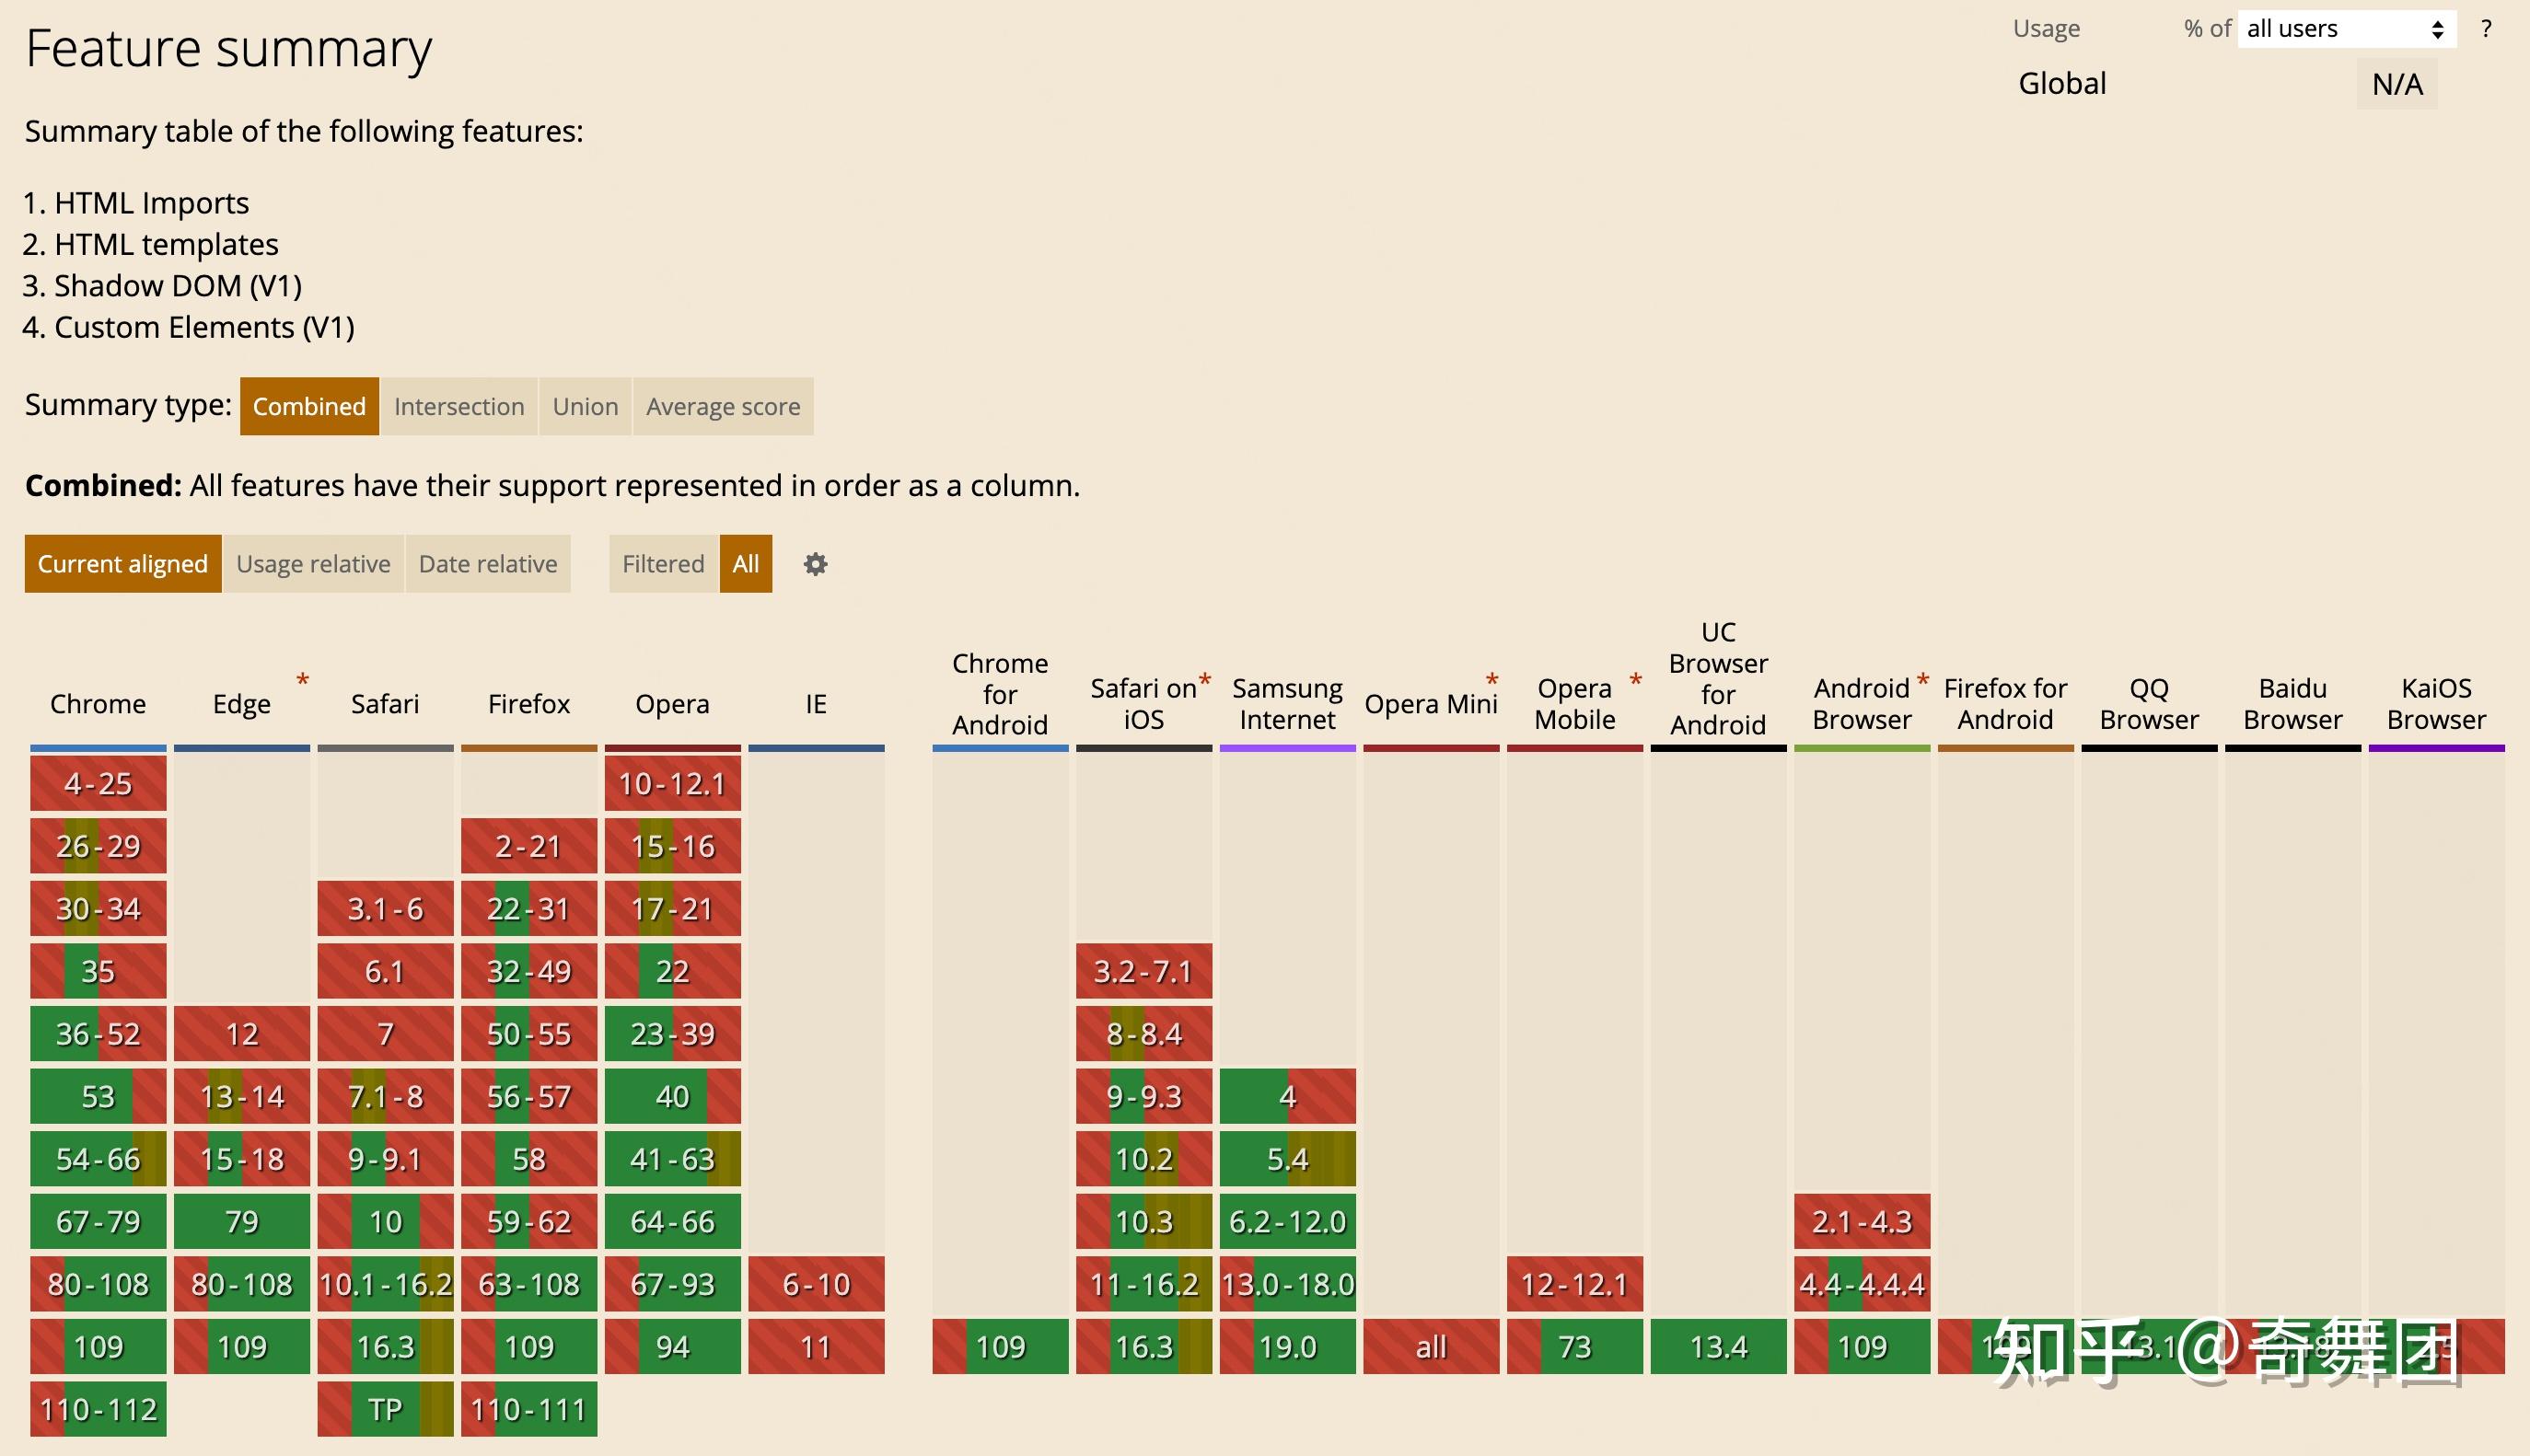Click Android Browser 4.4-4.4.4 cell
The width and height of the screenshot is (2530, 1456).
tap(1862, 1285)
